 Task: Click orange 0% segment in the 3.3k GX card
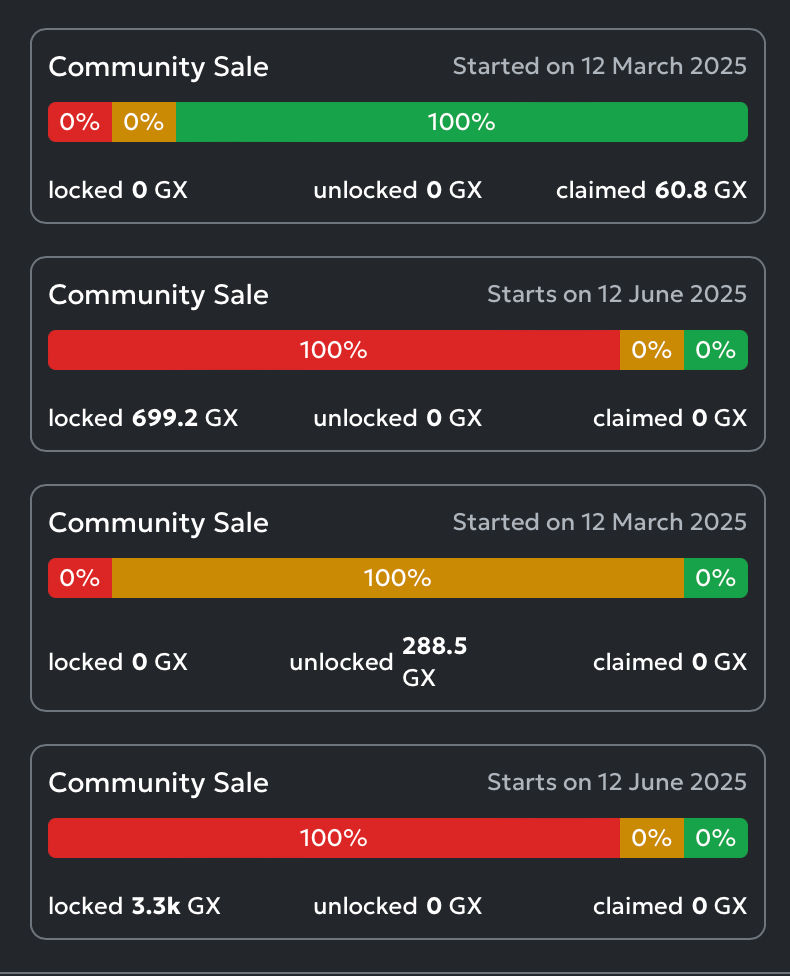click(652, 838)
